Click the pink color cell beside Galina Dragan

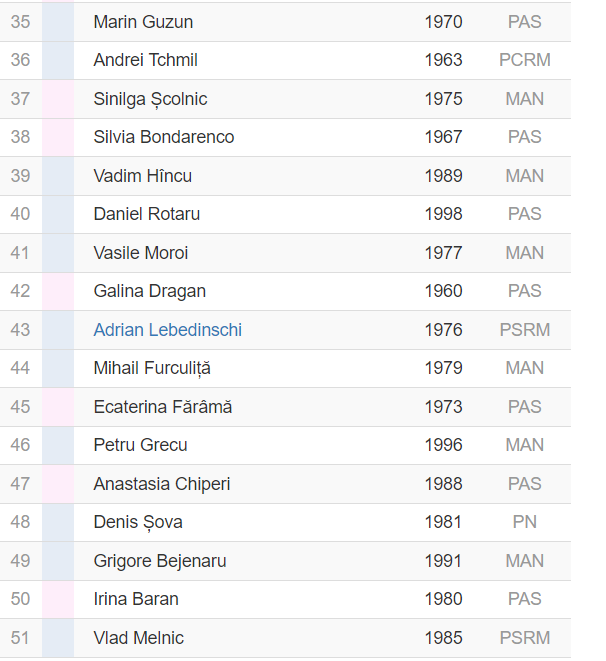(x=58, y=291)
